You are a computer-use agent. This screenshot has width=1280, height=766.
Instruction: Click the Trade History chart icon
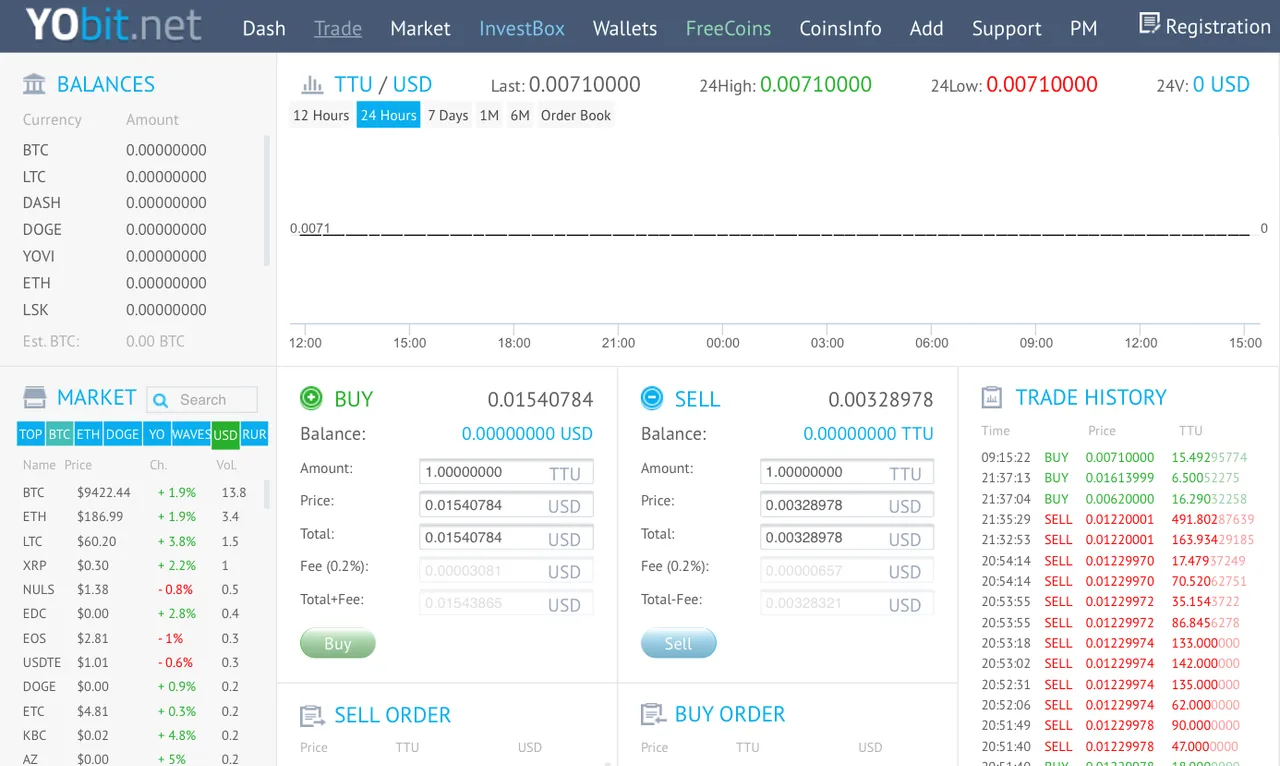point(991,398)
